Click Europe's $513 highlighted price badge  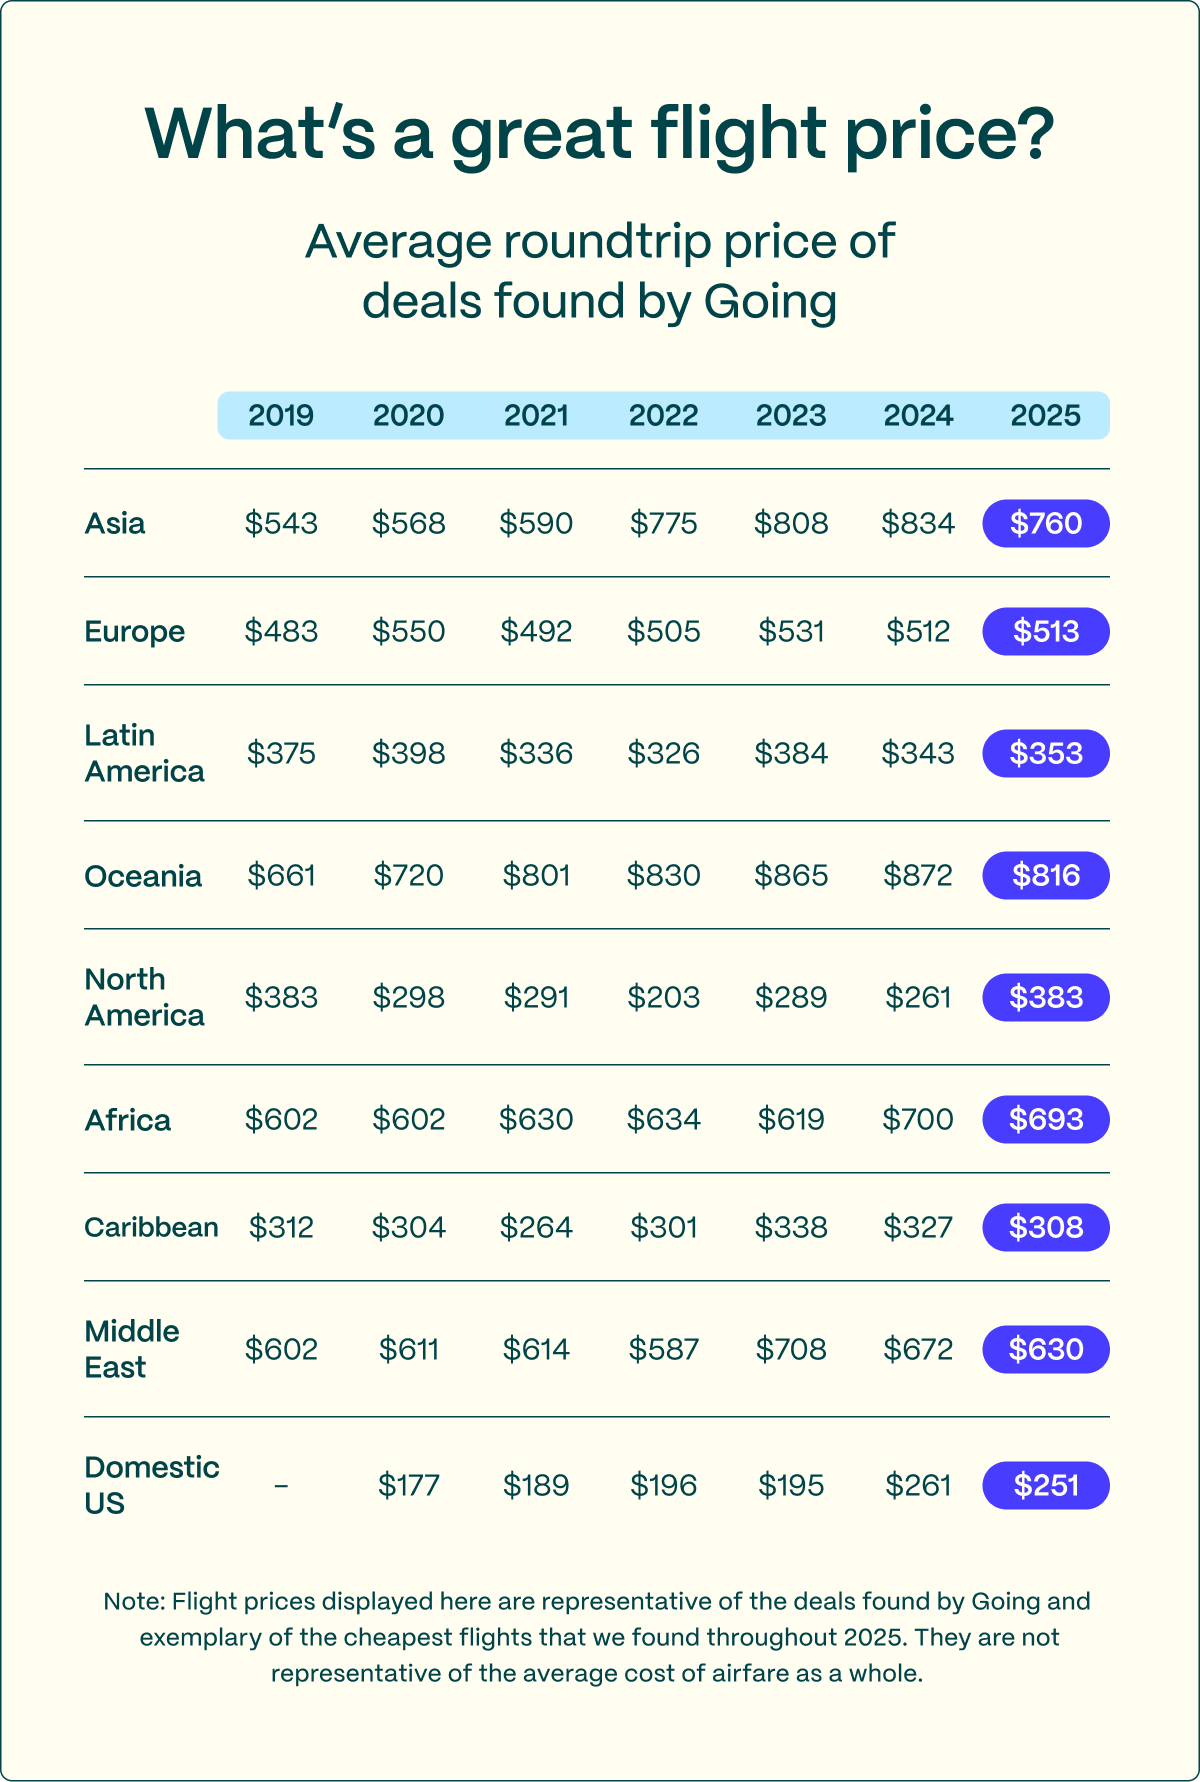point(1046,631)
